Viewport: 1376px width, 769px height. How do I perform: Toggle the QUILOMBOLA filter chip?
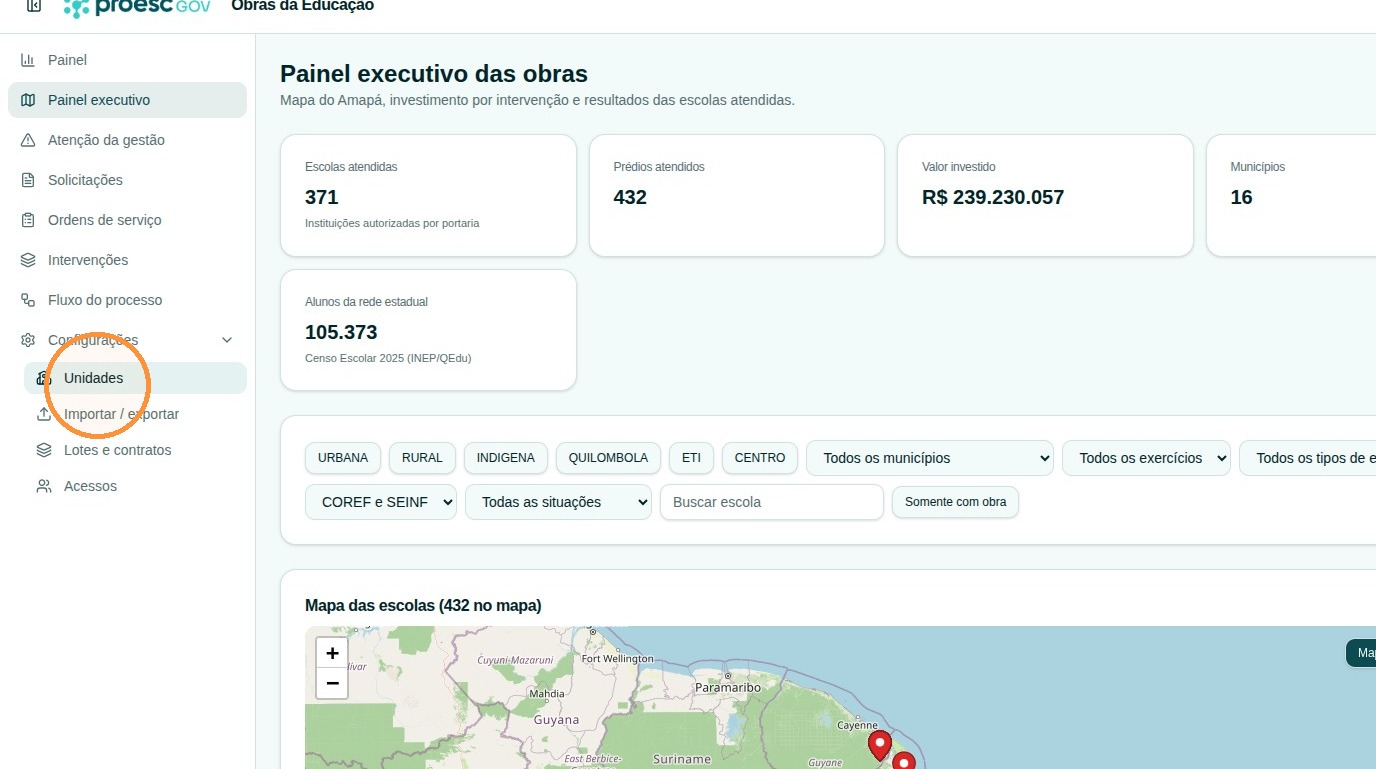(x=608, y=458)
